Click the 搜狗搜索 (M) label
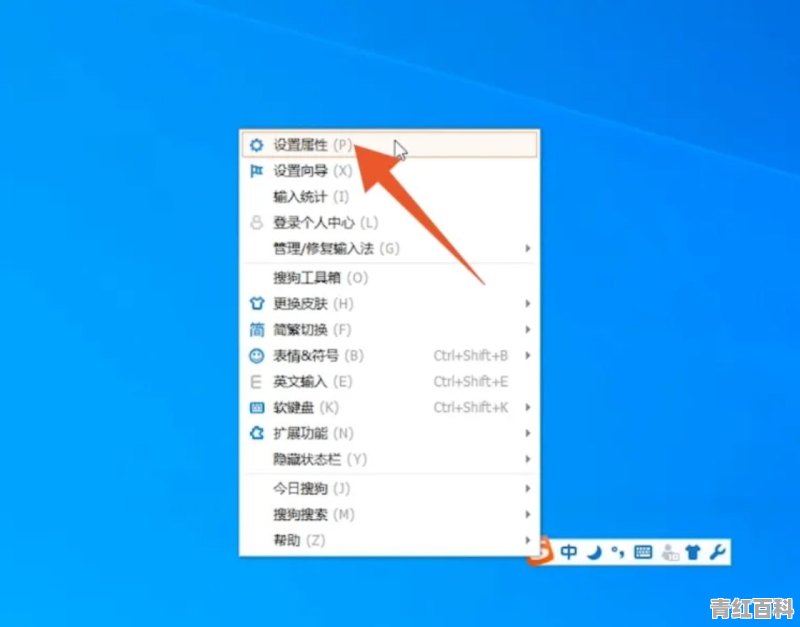Screen dimensions: 800x627 click(x=314, y=515)
